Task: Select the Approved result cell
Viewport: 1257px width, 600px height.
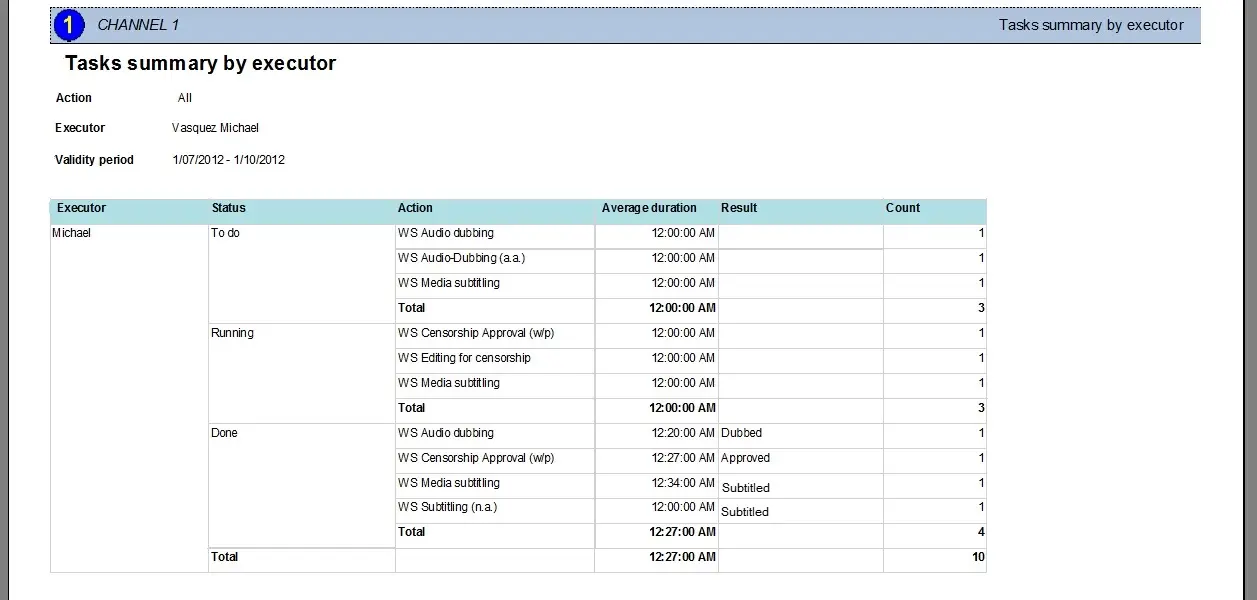Action: click(745, 458)
